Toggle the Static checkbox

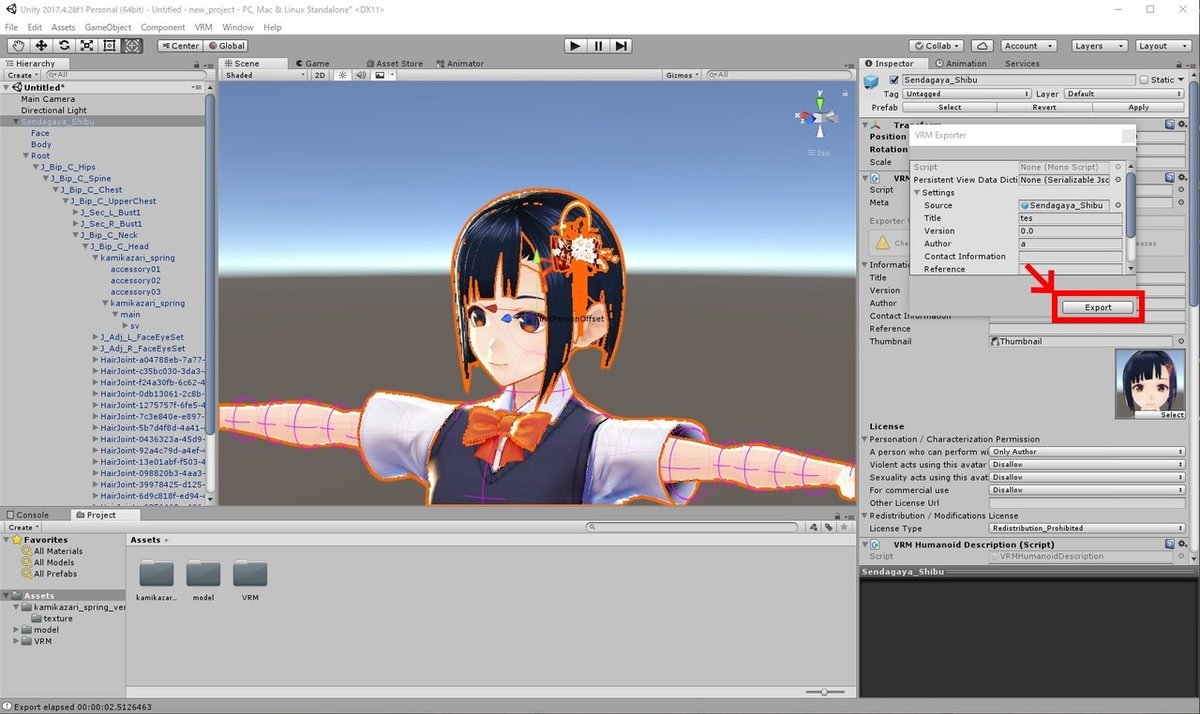(1144, 80)
